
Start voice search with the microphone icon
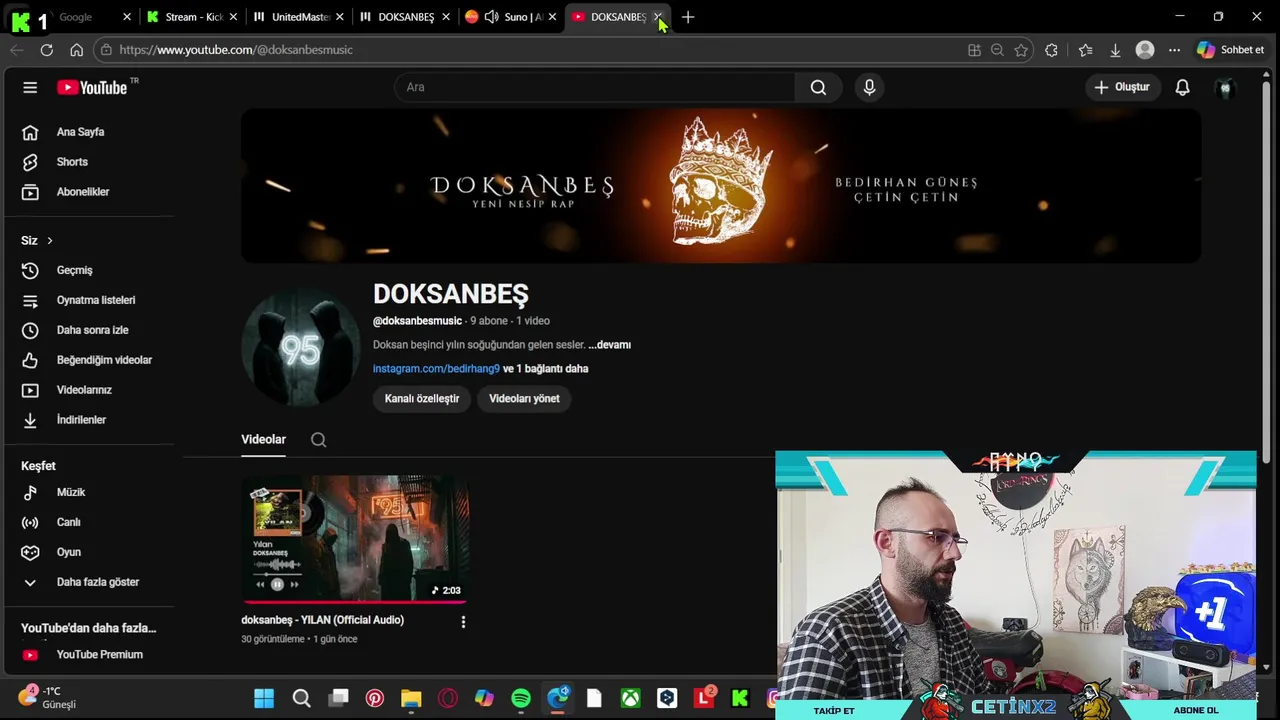[869, 87]
